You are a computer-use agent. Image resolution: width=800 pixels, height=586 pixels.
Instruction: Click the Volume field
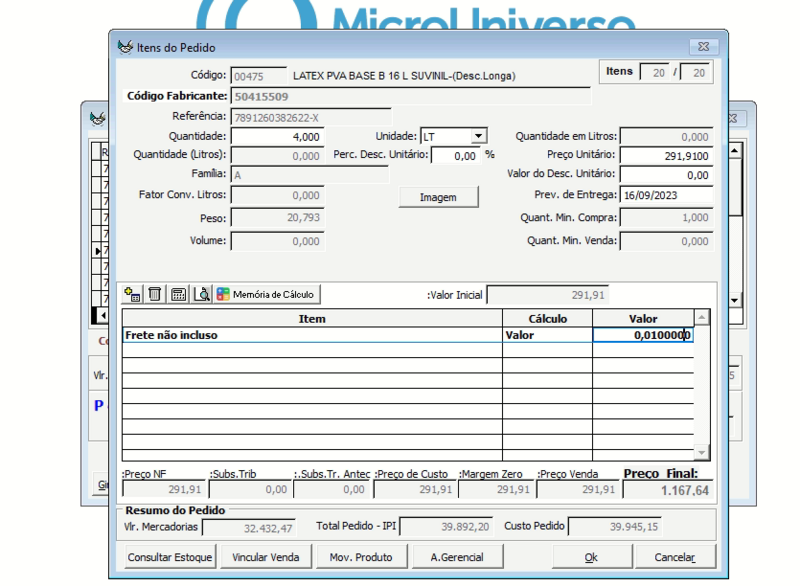[277, 241]
